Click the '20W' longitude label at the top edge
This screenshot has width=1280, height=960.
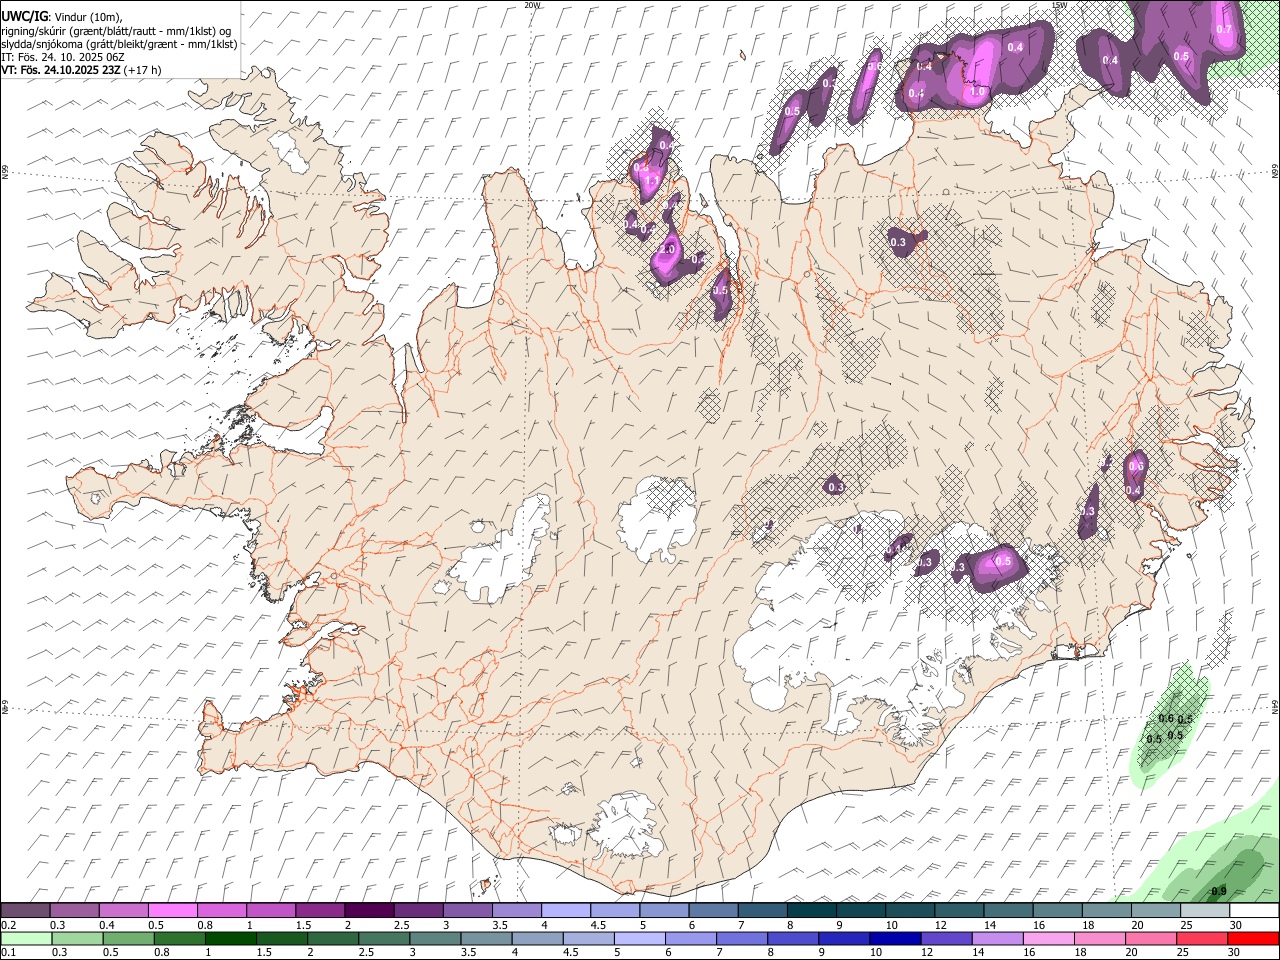532,5
